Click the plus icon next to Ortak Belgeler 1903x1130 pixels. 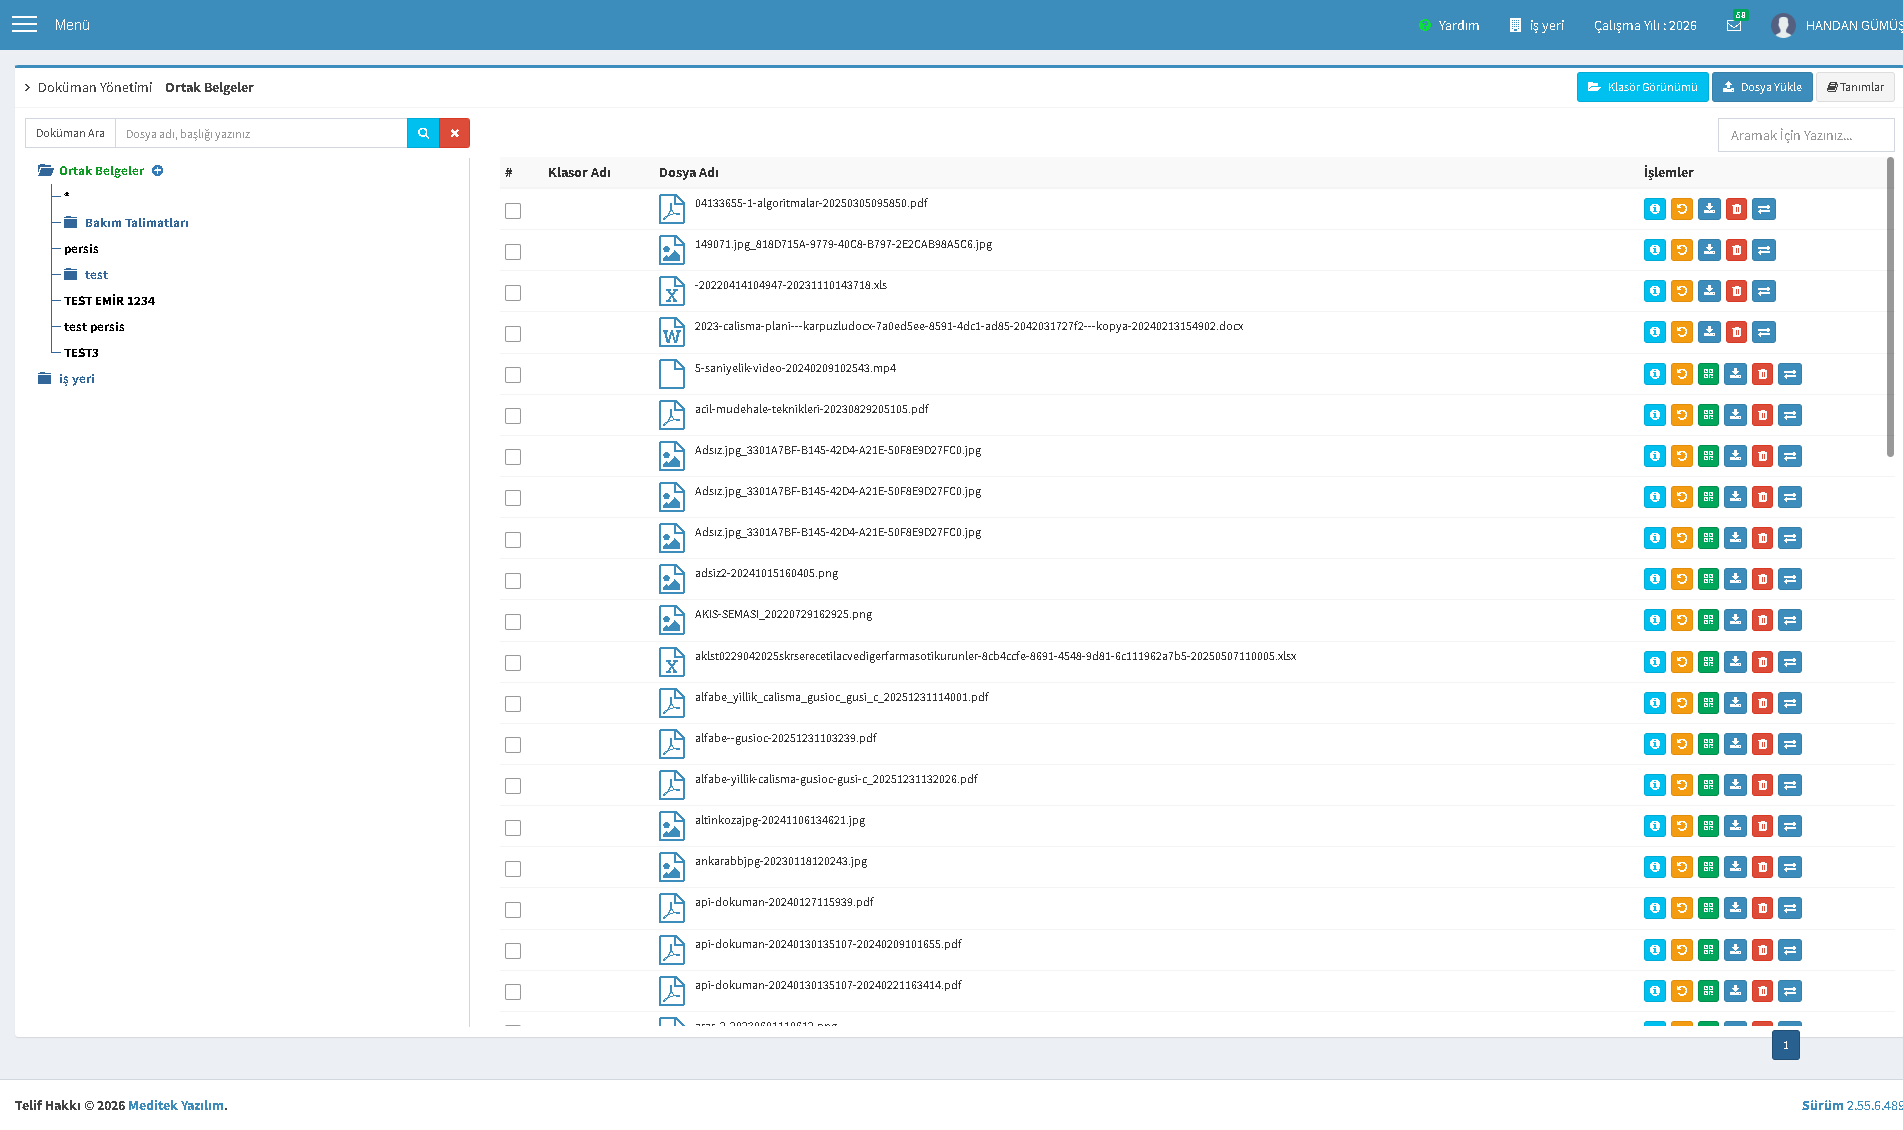[157, 171]
